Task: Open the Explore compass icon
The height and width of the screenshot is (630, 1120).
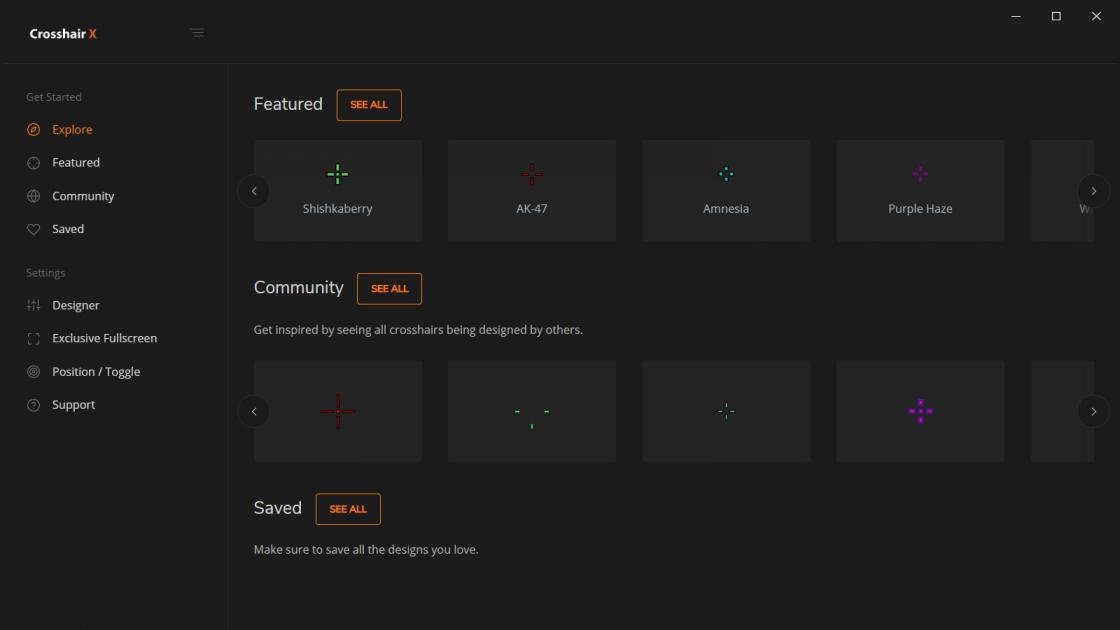Action: pos(34,129)
